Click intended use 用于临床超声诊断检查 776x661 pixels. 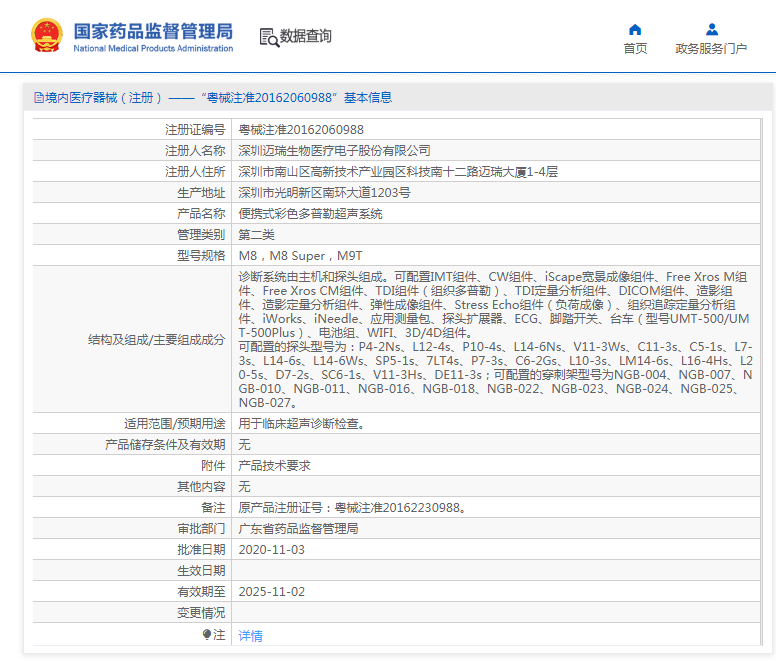(x=301, y=424)
